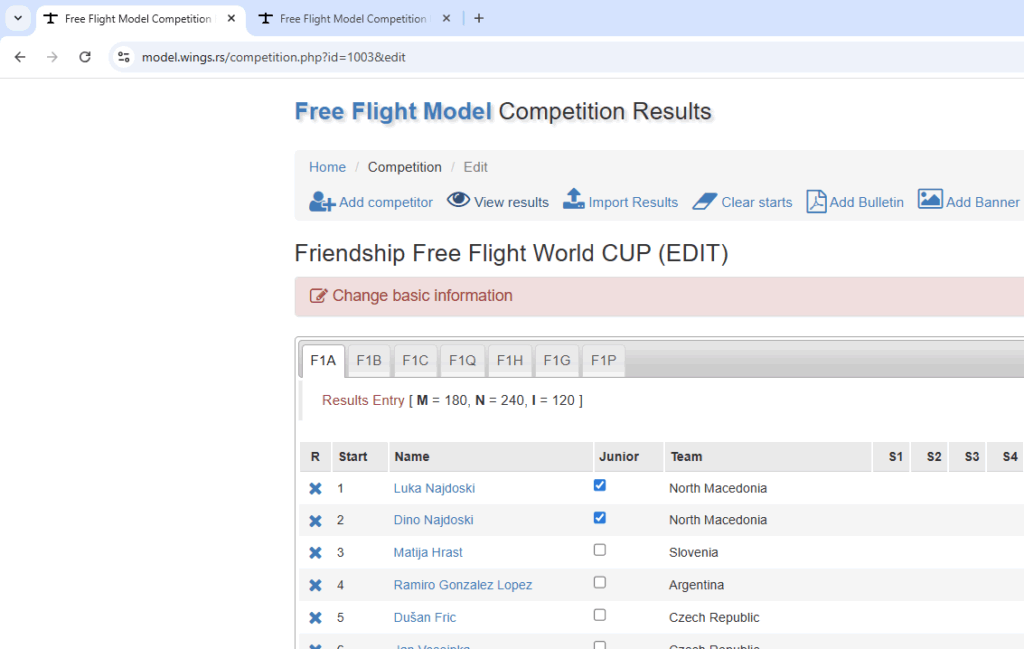The width and height of the screenshot is (1024, 649).
Task: Switch to the F1Q class tab
Action: click(x=462, y=360)
